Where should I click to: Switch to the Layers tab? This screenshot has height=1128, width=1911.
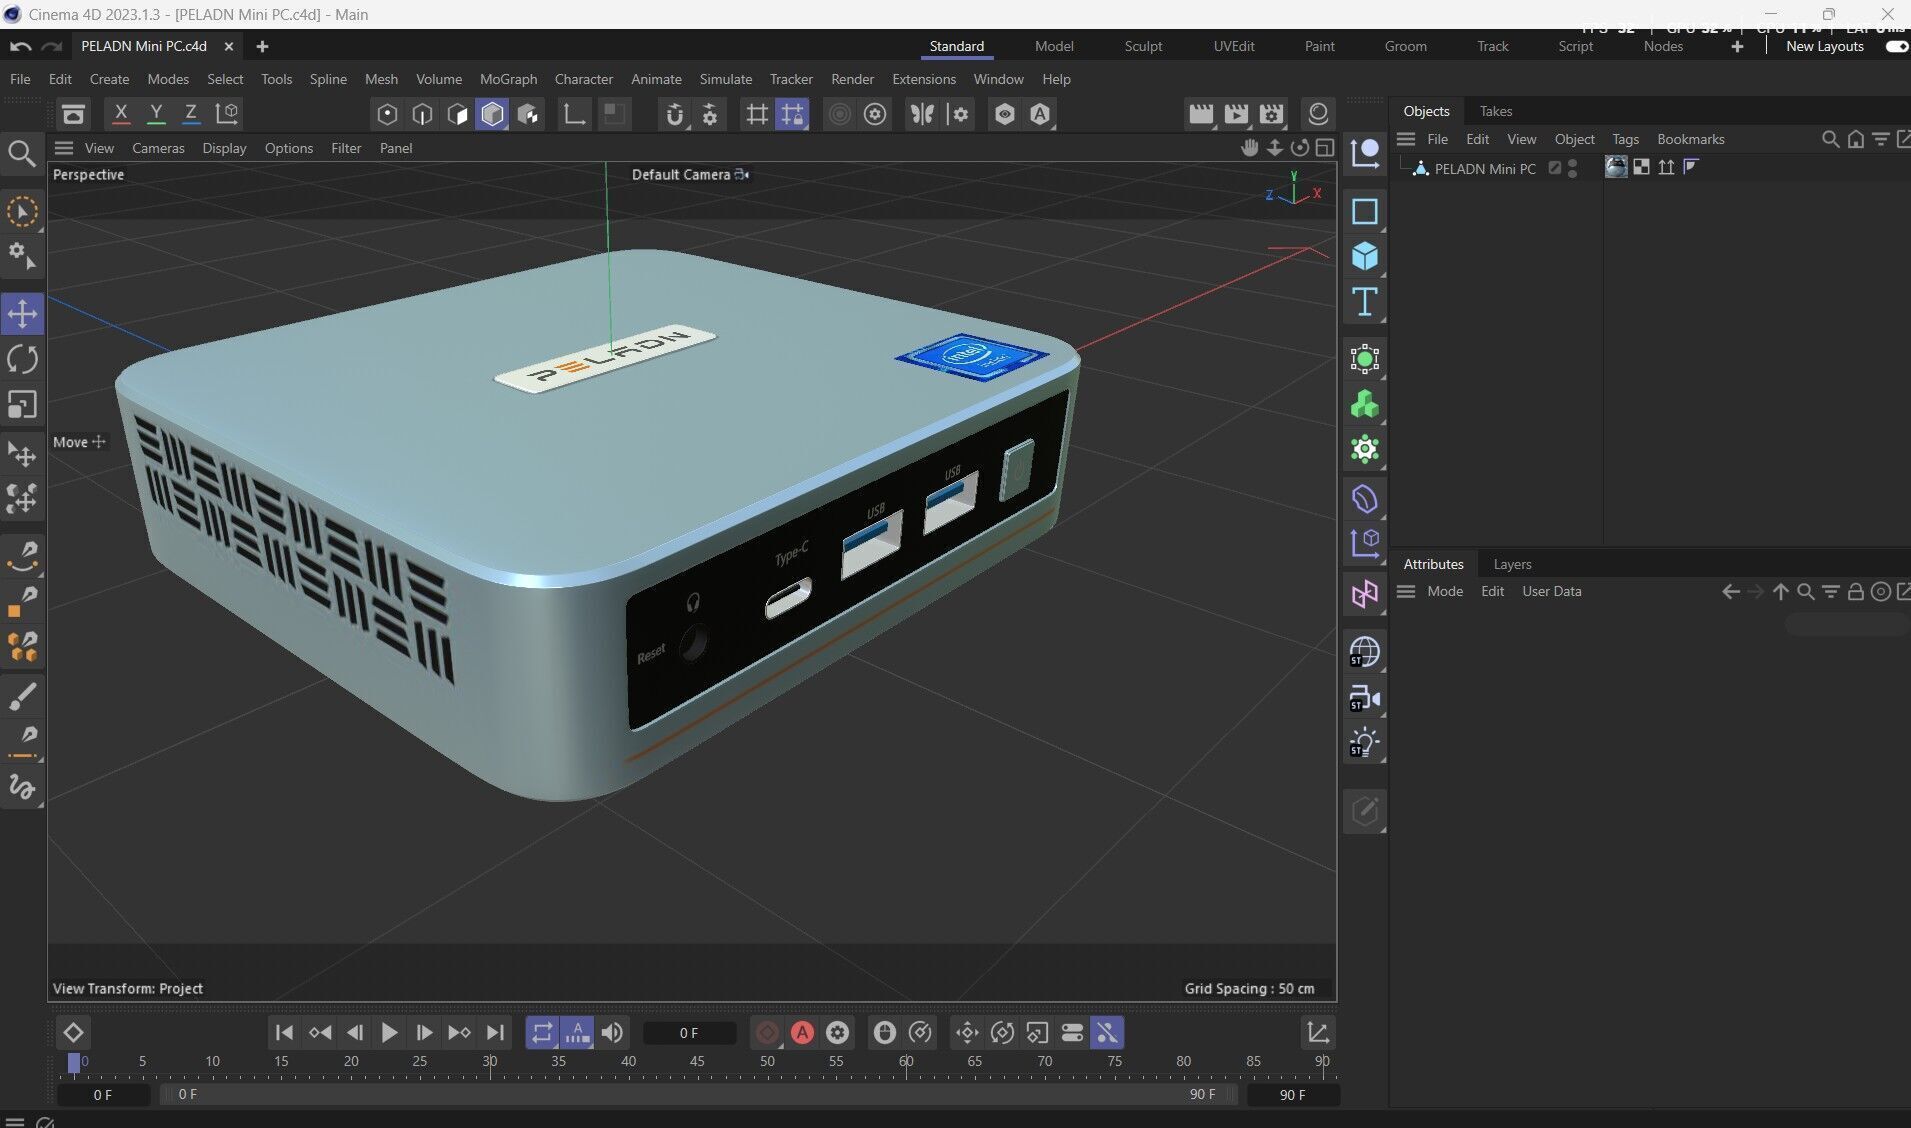coord(1512,564)
